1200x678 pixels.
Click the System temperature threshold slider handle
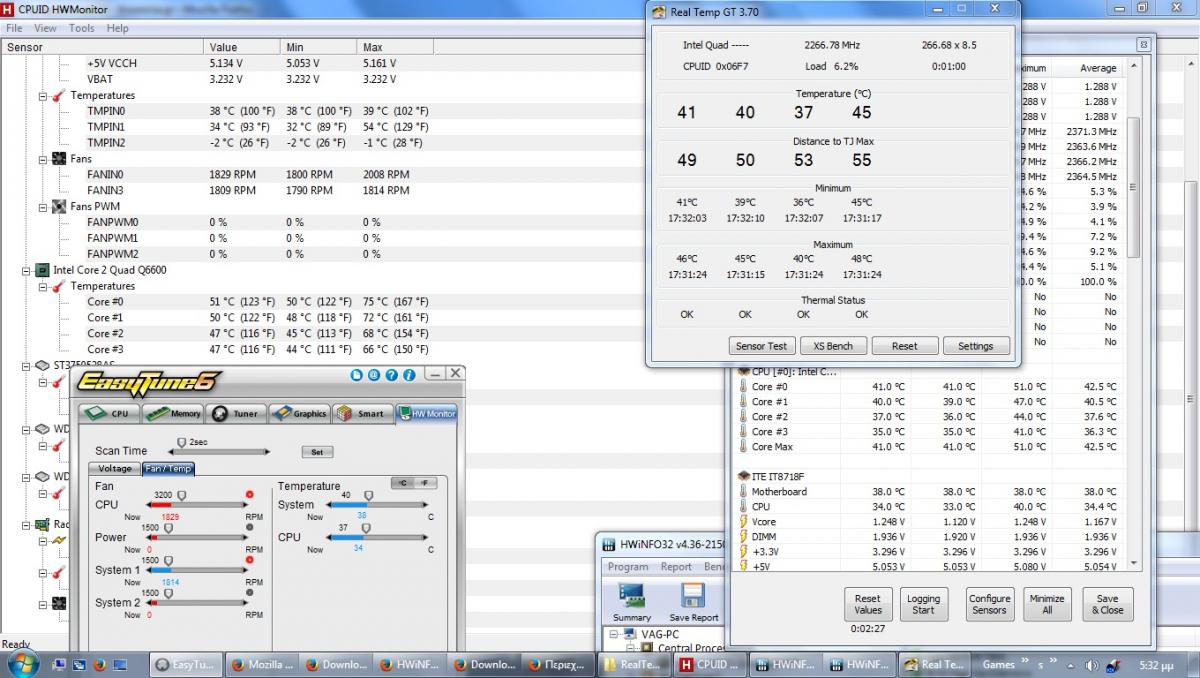click(368, 496)
